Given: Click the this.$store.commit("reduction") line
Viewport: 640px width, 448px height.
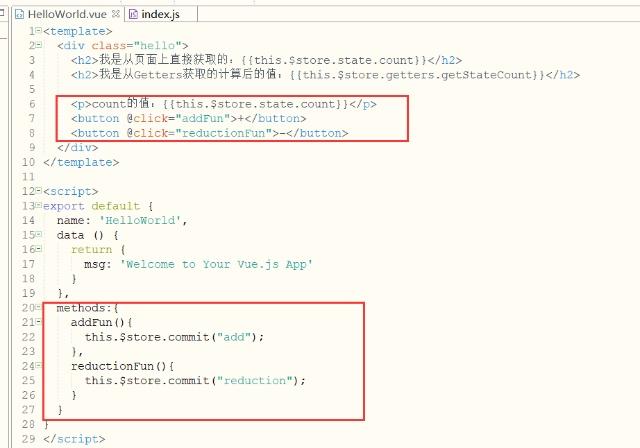Looking at the screenshot, I should pyautogui.click(x=195, y=380).
